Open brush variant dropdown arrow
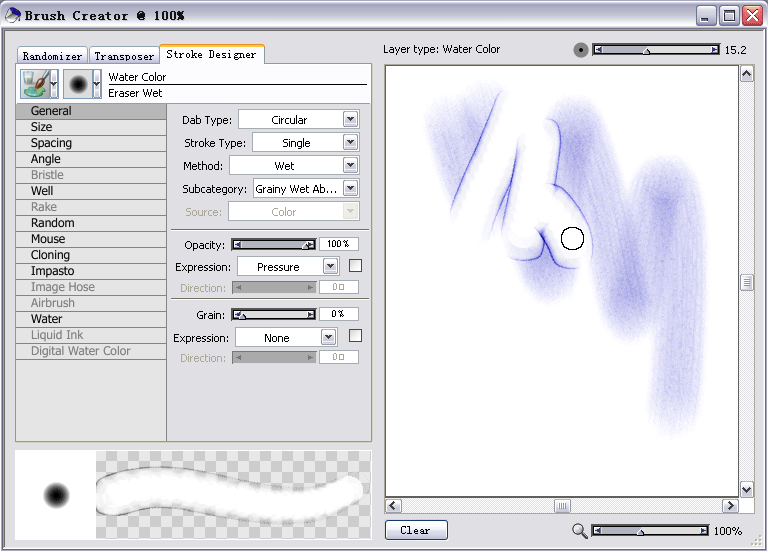 (x=97, y=84)
